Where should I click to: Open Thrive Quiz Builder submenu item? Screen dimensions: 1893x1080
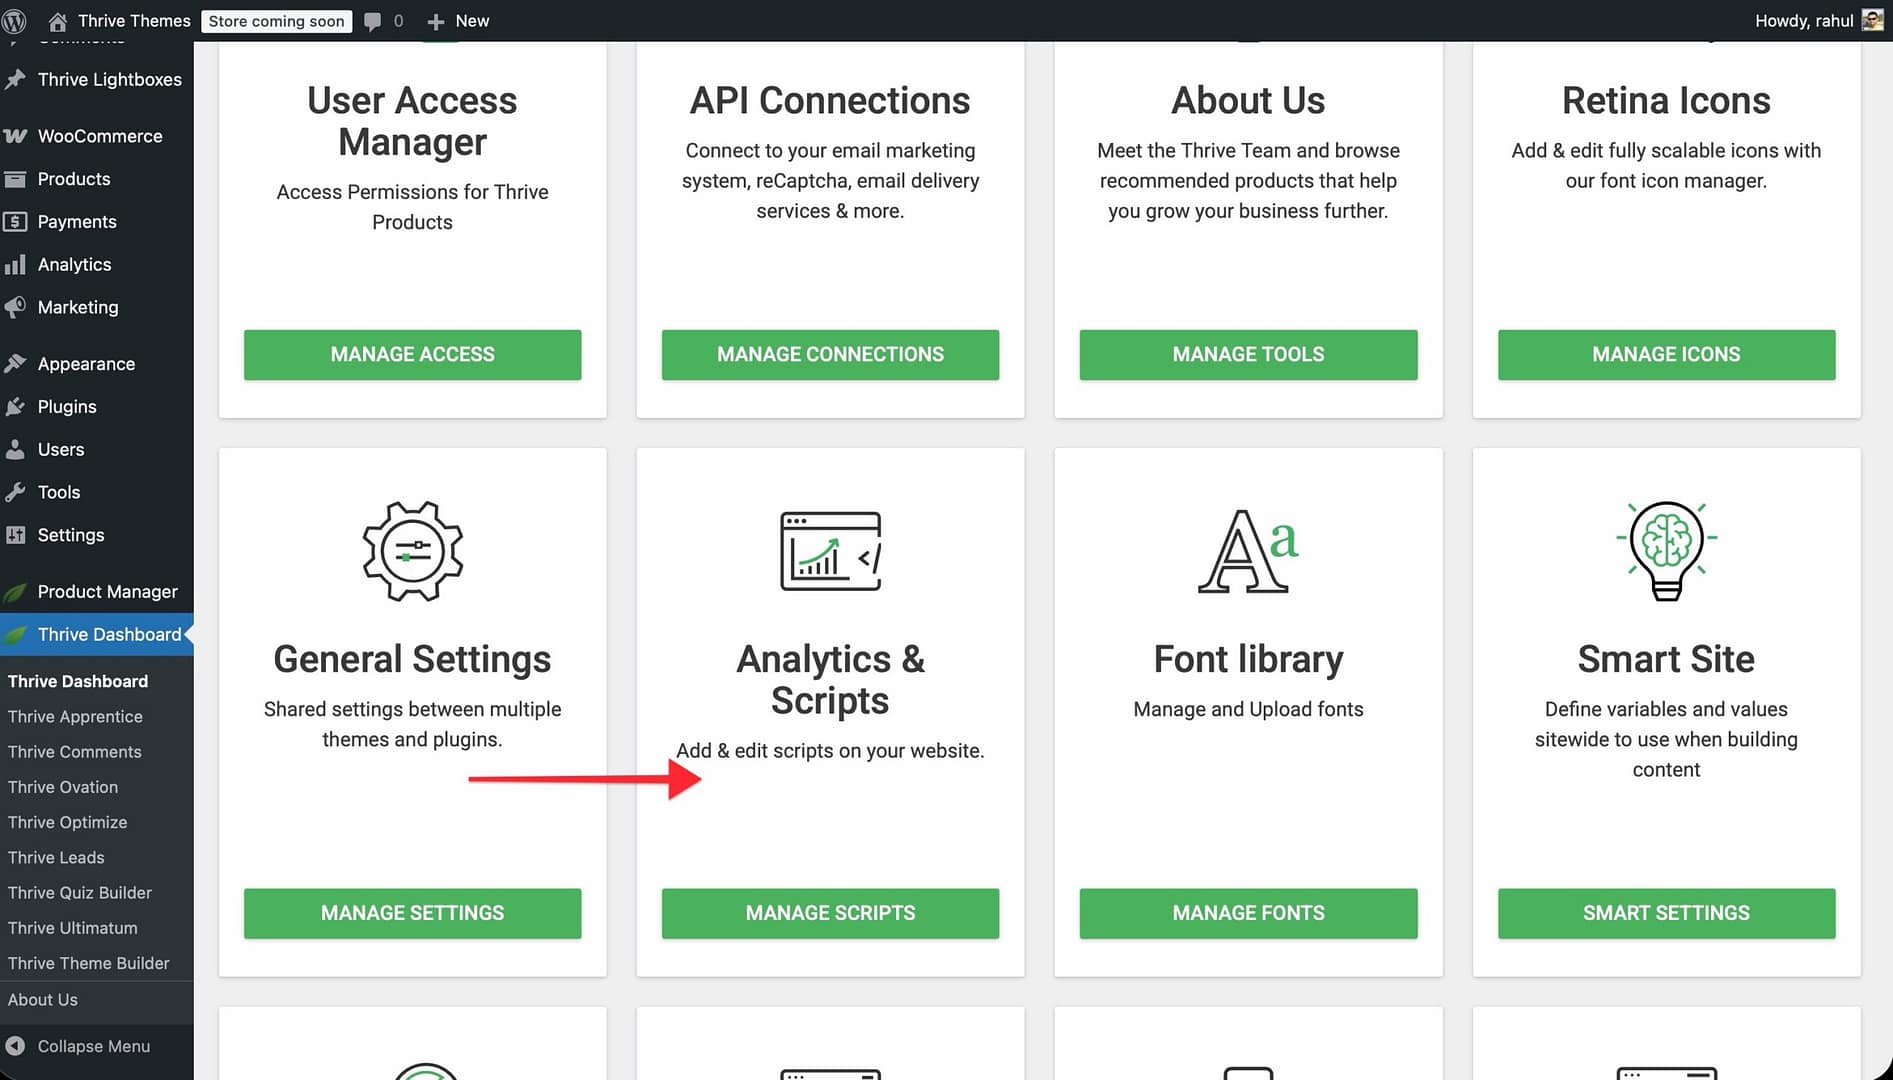pos(80,893)
